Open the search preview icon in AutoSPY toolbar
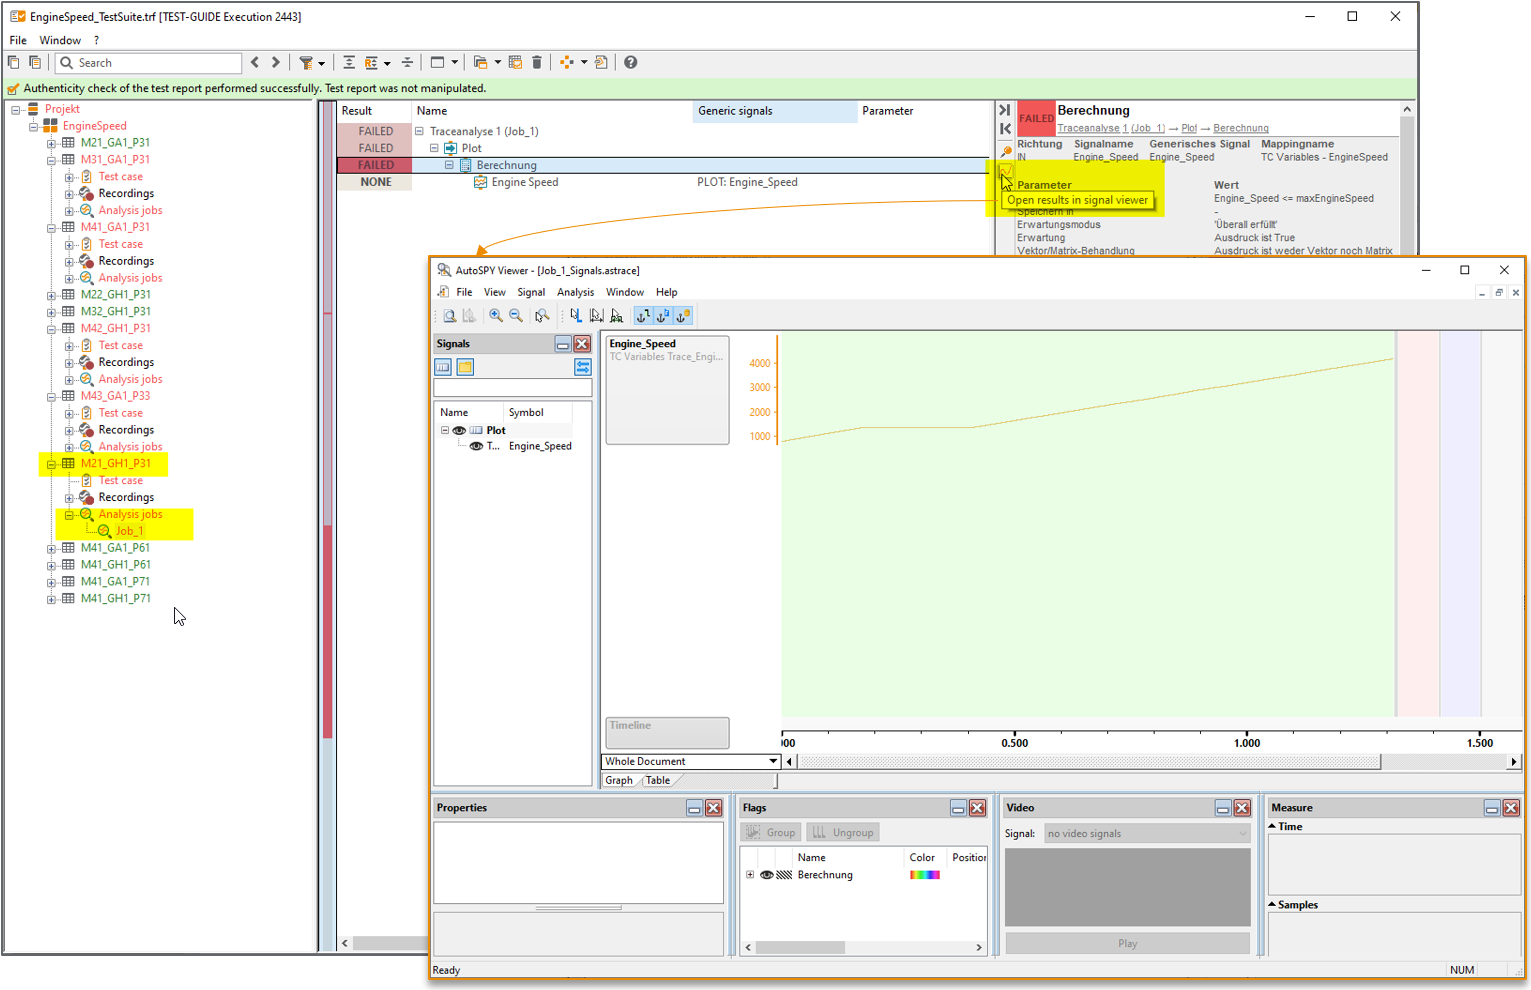1531x990 pixels. pyautogui.click(x=450, y=315)
